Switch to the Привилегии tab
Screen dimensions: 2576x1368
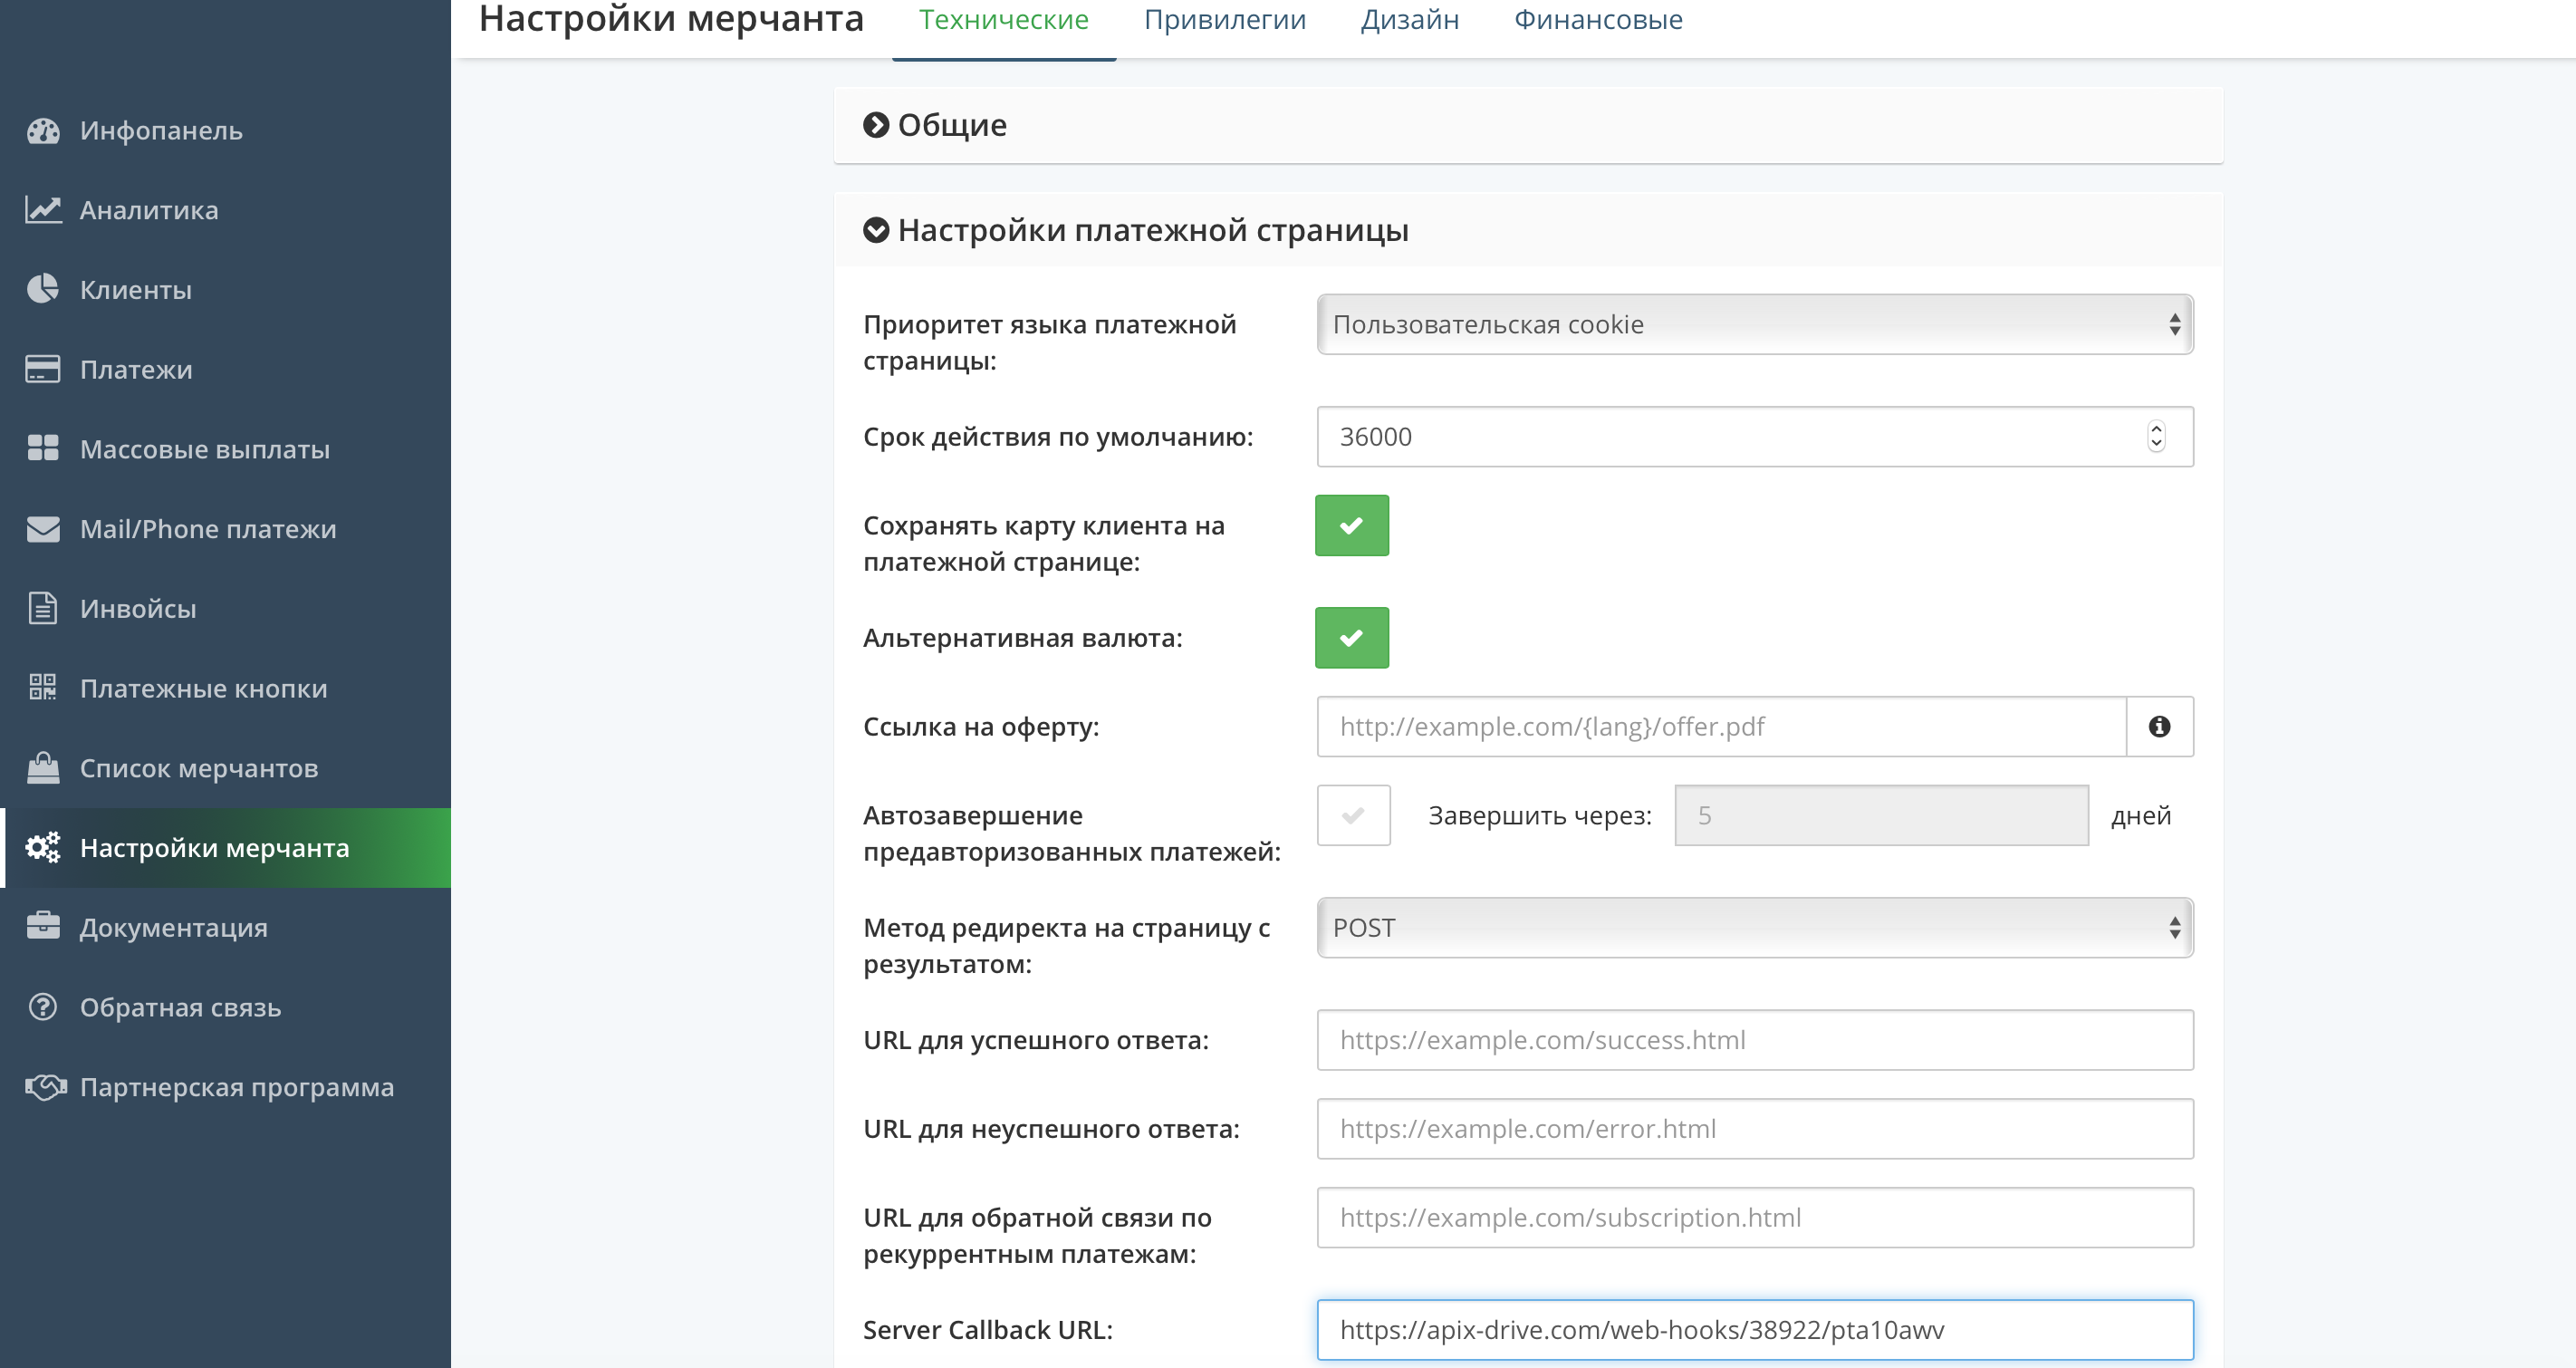point(1224,20)
